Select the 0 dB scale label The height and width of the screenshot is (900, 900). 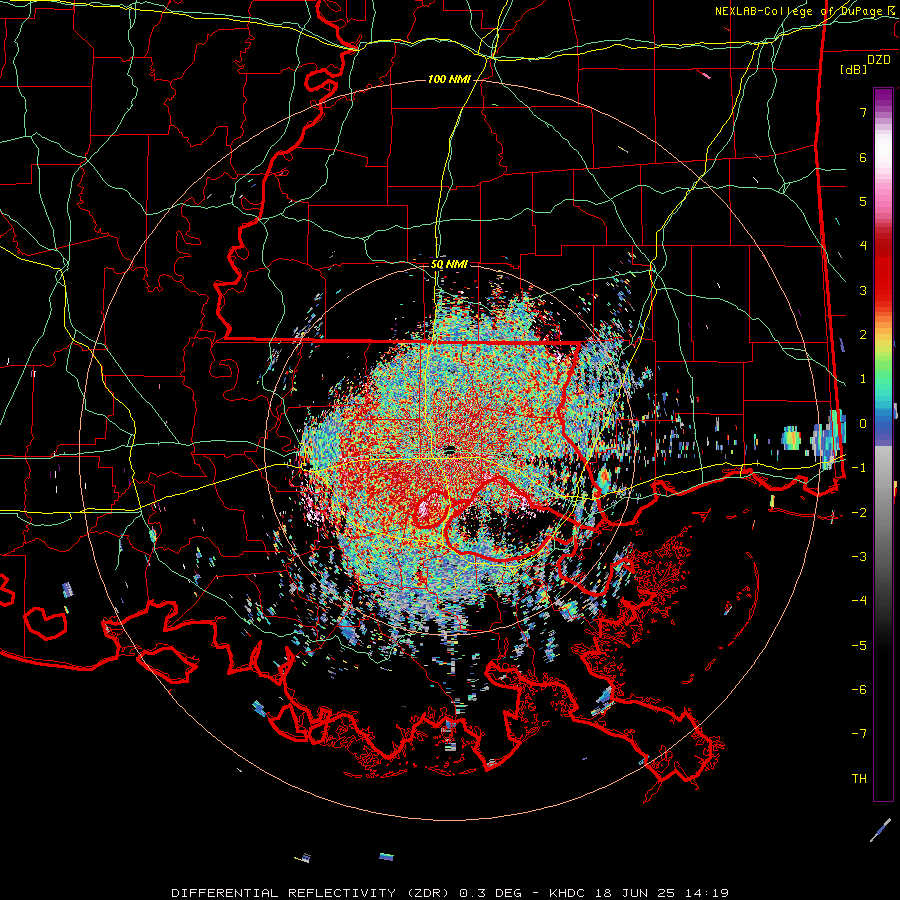(x=863, y=424)
